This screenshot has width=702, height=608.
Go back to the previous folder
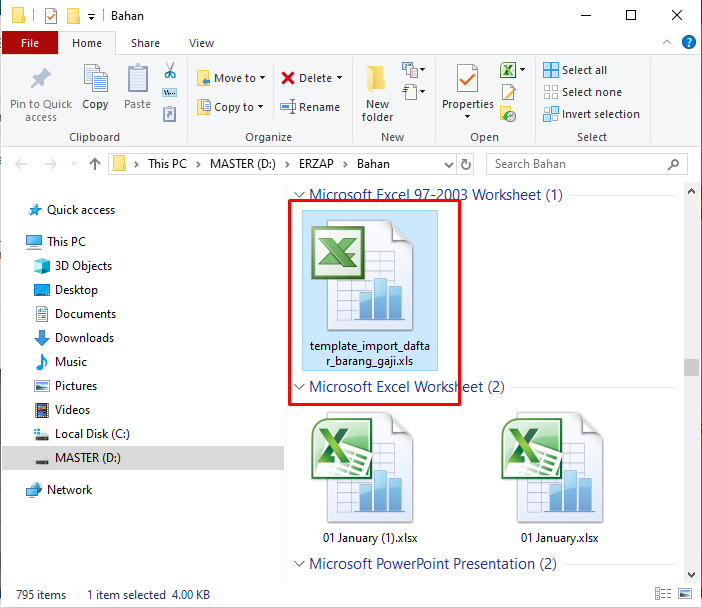click(x=21, y=164)
